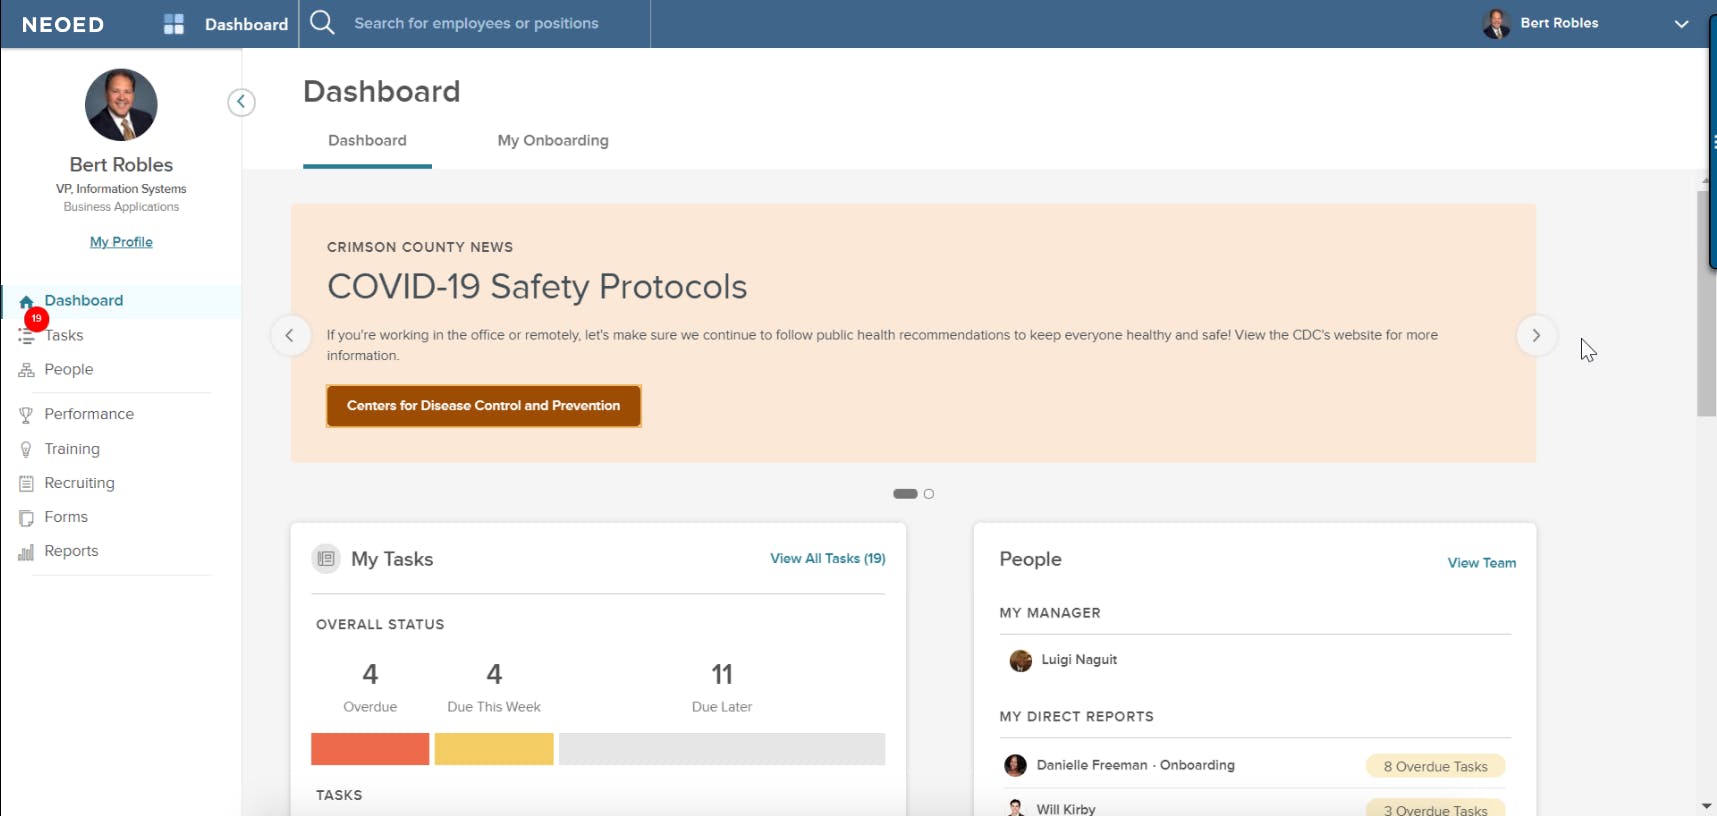Click the Training lightbulb icon
The height and width of the screenshot is (816, 1717).
click(x=26, y=450)
